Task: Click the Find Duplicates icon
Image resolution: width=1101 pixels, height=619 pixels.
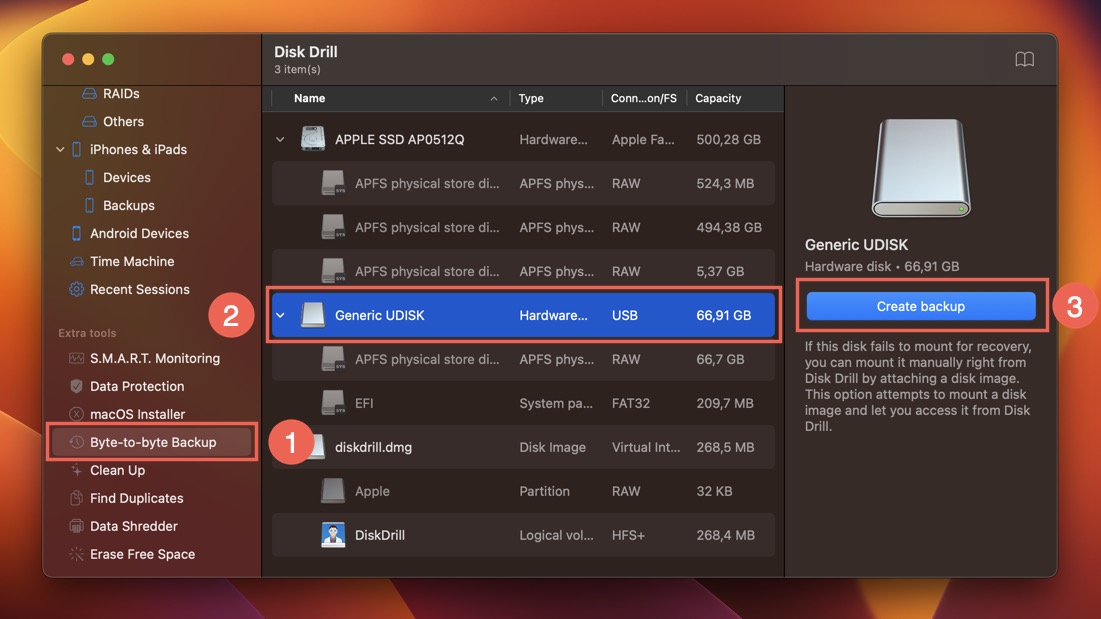Action: tap(77, 498)
